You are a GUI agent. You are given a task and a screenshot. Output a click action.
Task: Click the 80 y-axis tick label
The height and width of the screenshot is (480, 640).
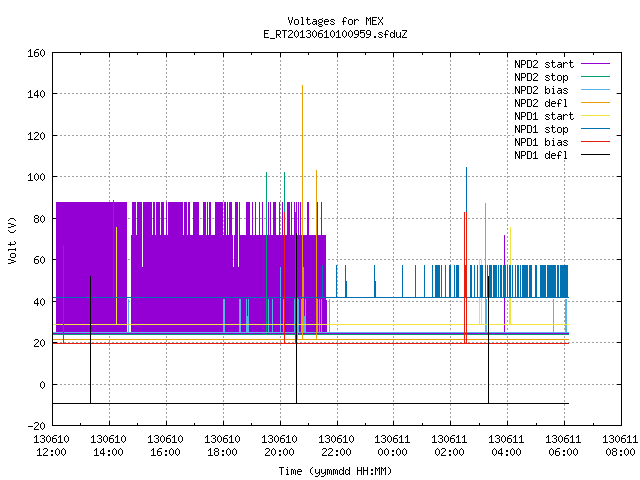(x=39, y=219)
